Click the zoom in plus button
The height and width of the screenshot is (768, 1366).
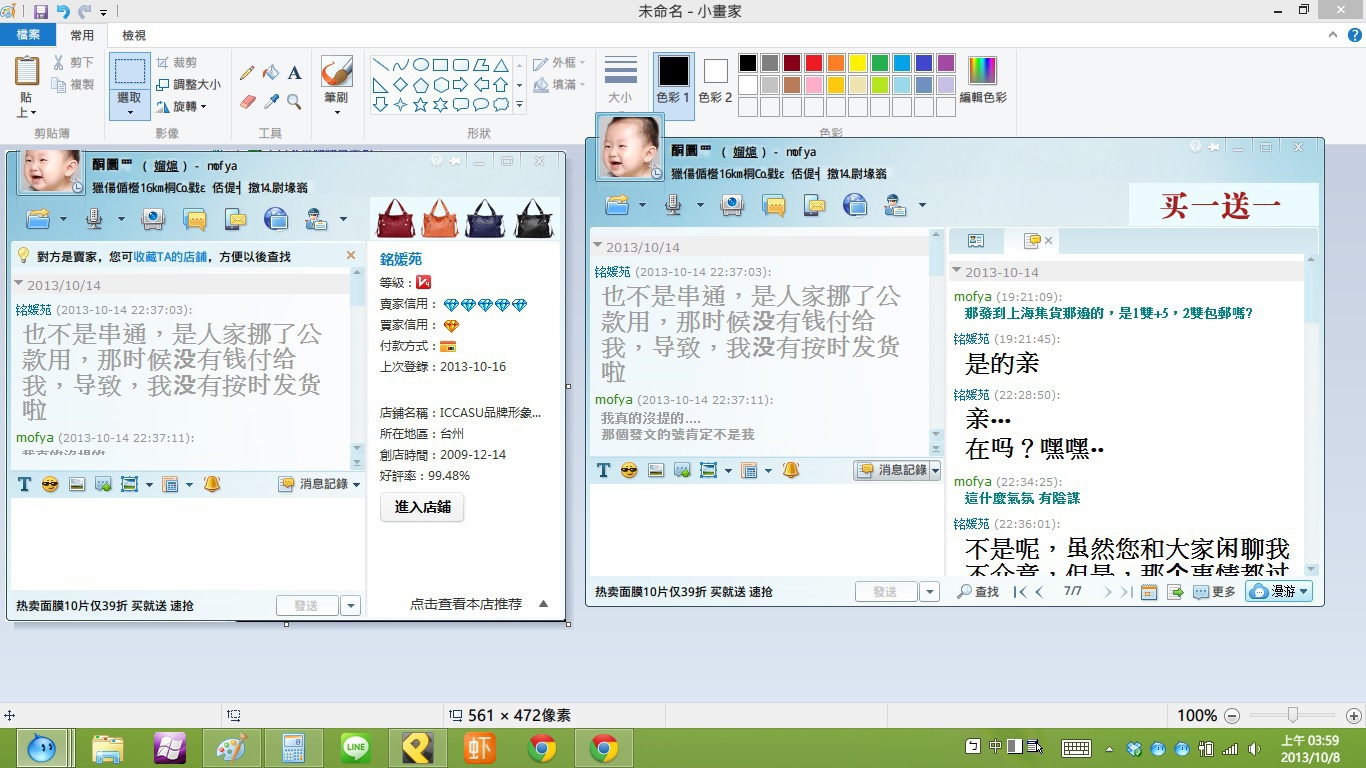coord(1354,715)
